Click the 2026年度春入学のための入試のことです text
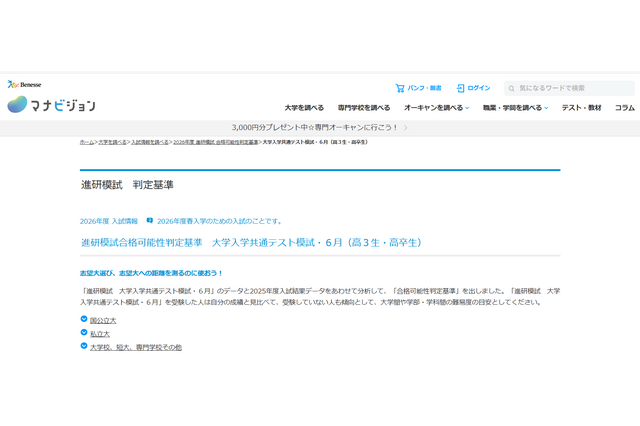This screenshot has height=426, width=640. tap(220, 221)
